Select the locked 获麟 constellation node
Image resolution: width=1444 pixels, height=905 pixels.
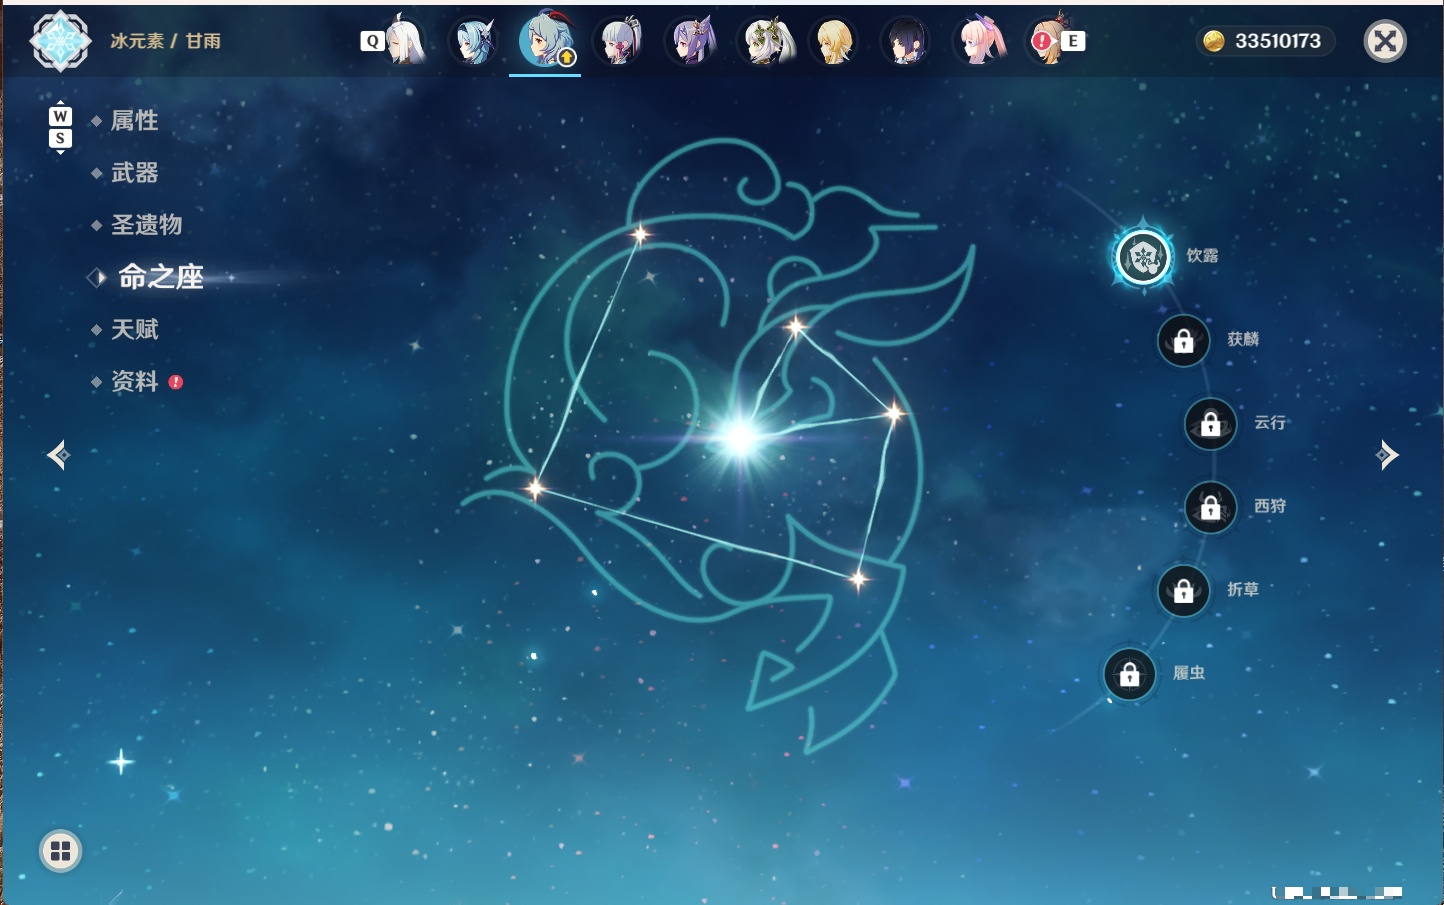pos(1184,341)
